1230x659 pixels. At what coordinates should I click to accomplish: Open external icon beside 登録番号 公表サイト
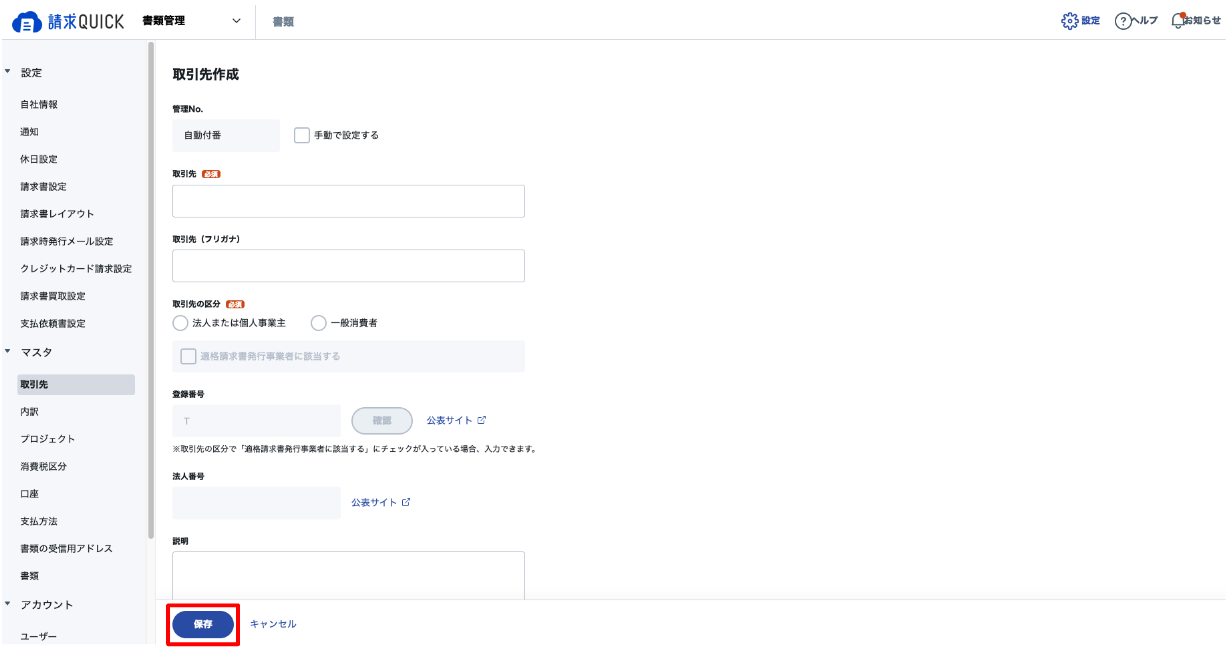(x=482, y=420)
